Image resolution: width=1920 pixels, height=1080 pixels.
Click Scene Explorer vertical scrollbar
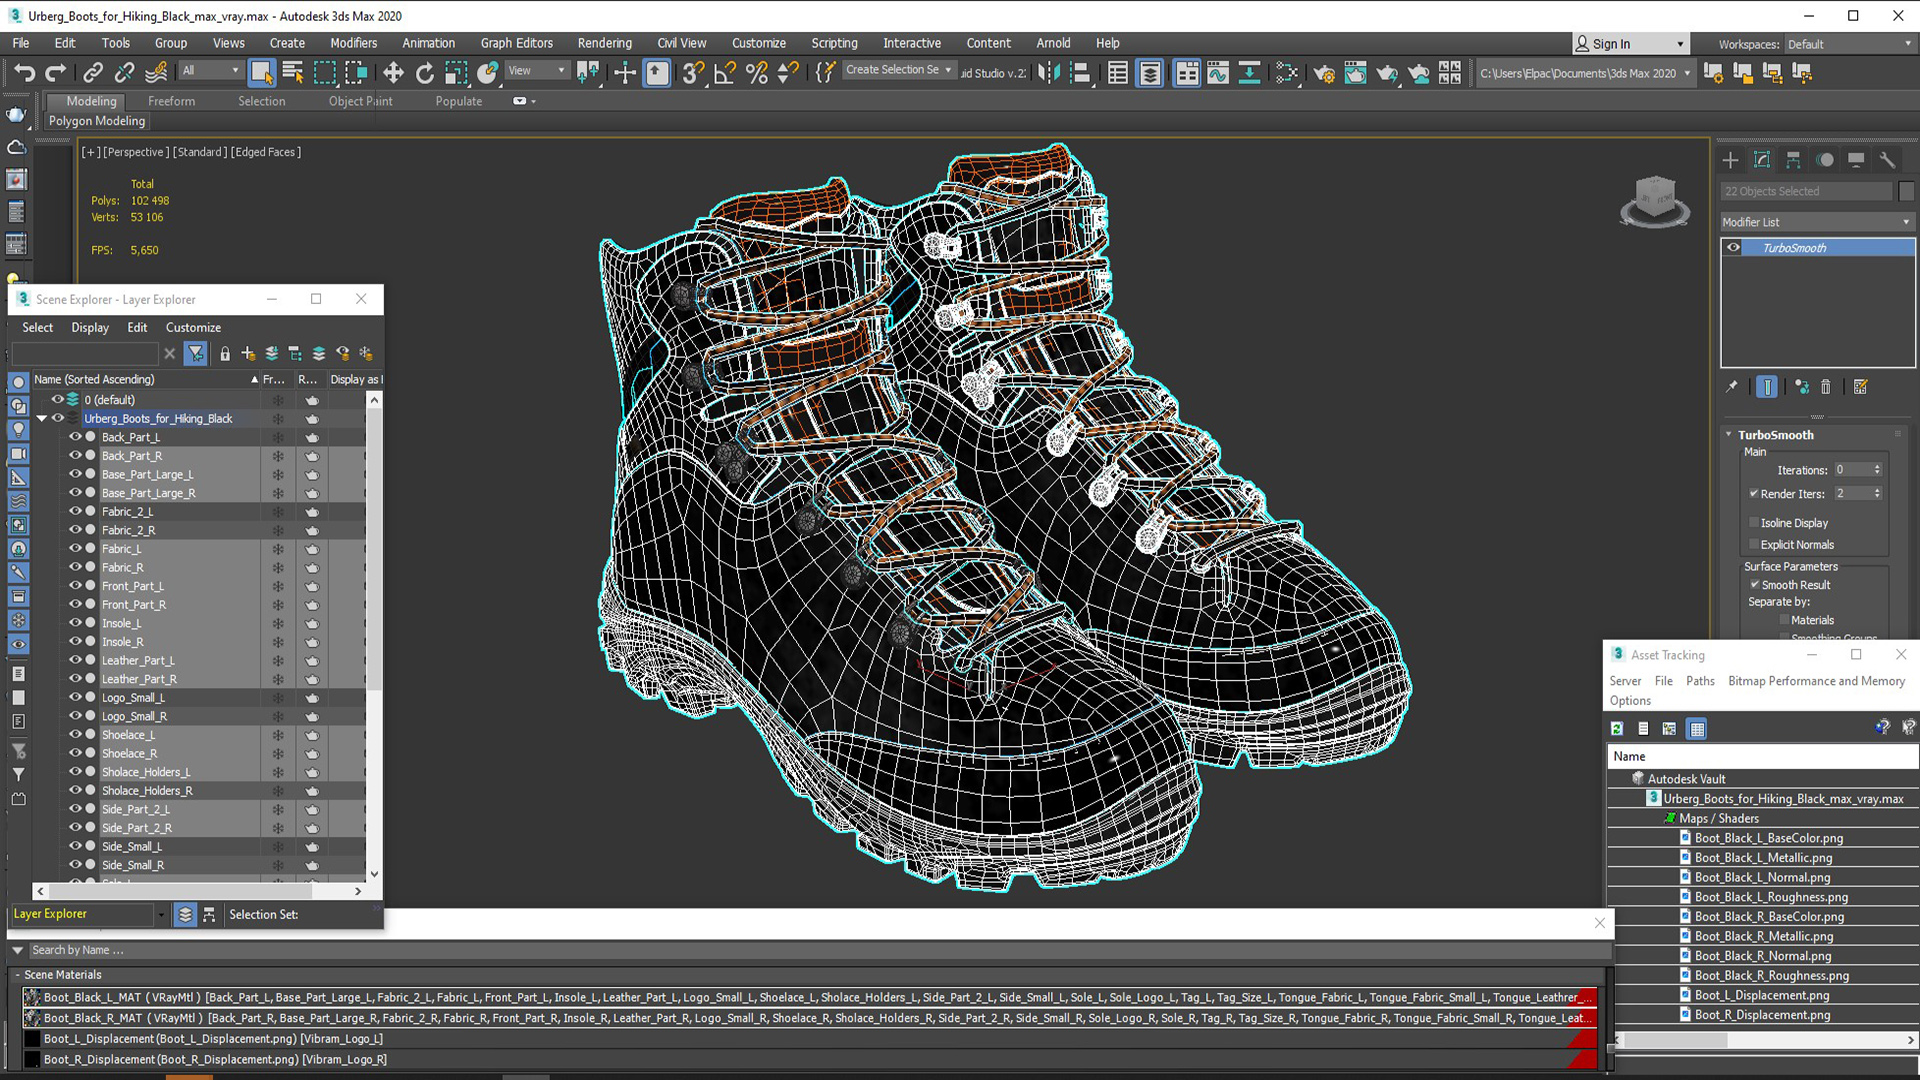coord(374,636)
